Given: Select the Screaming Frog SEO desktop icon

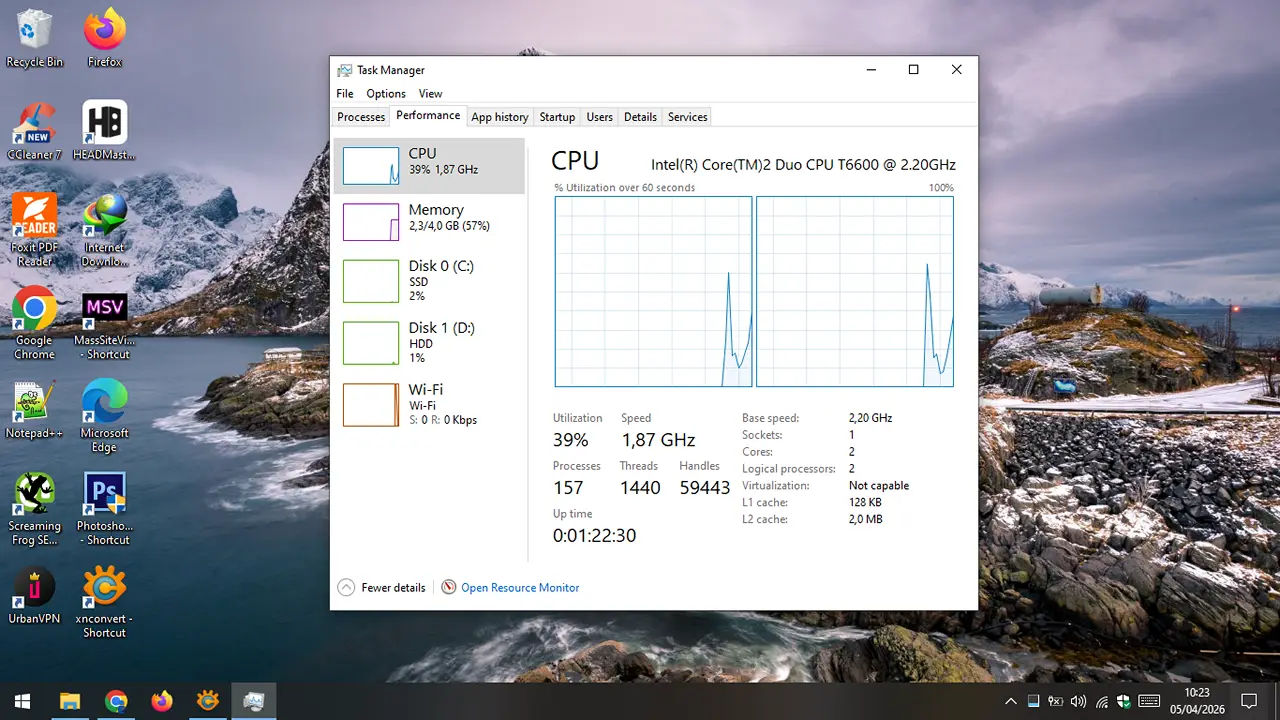Looking at the screenshot, I should (x=34, y=509).
